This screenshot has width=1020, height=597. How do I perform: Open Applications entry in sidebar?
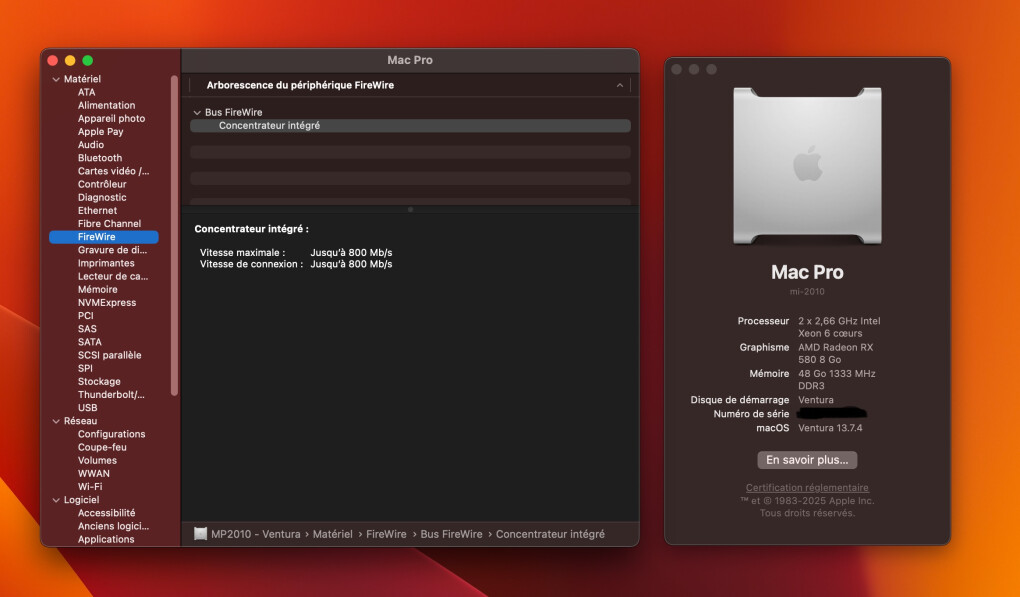(x=106, y=539)
